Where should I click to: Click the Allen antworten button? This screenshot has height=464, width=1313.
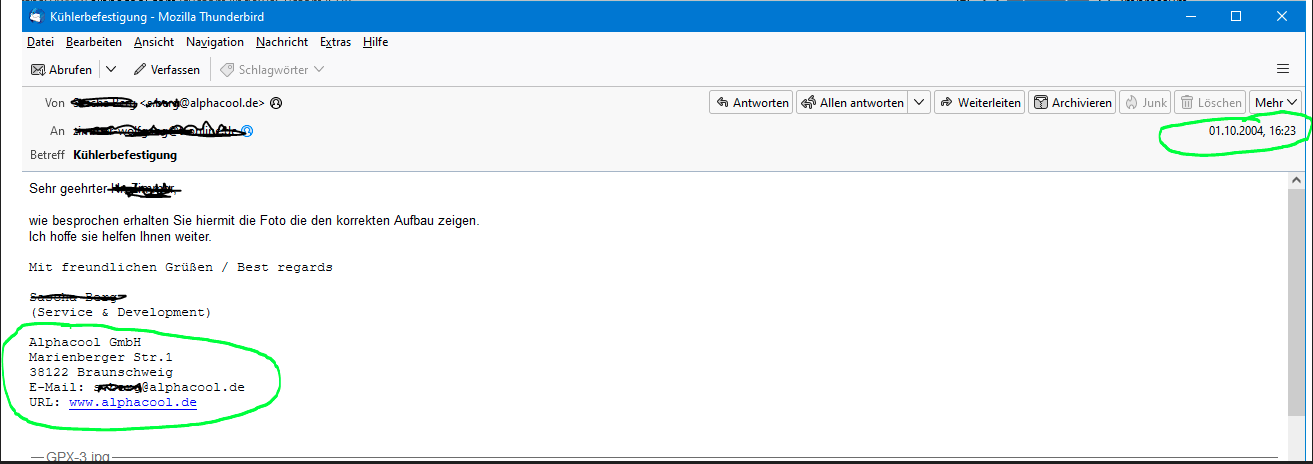point(851,103)
